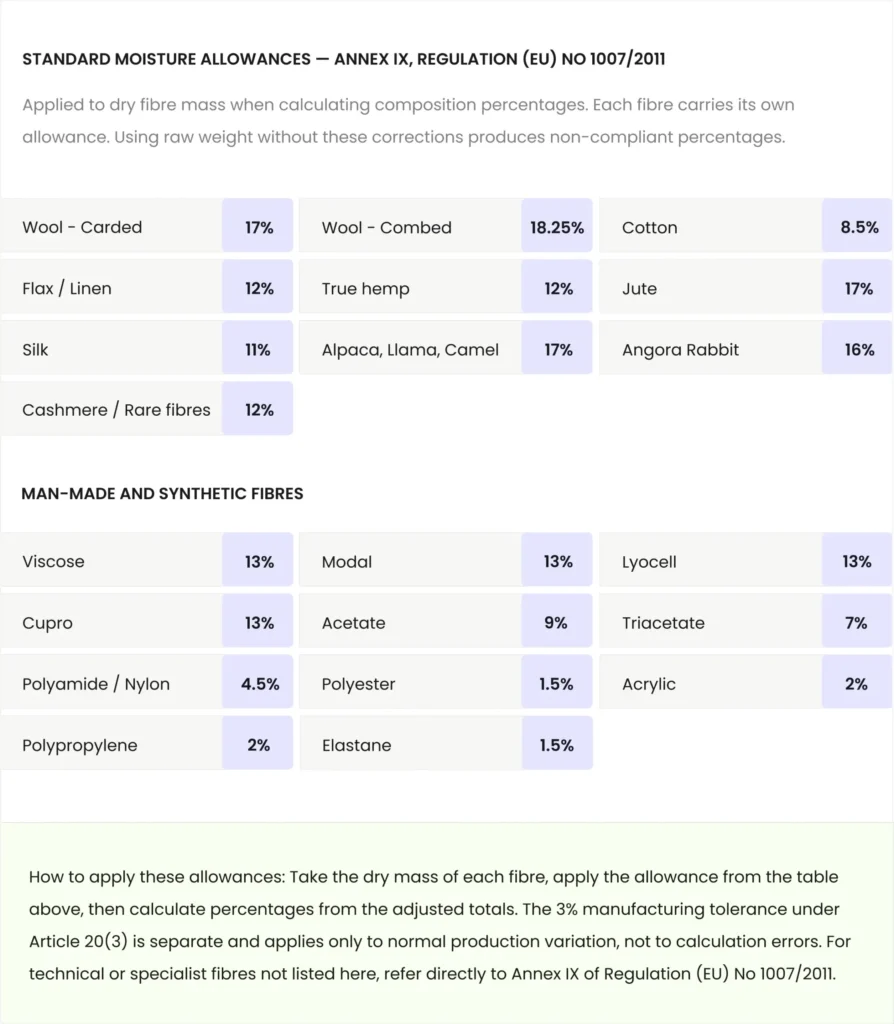Select the Acetate 9% allowance badge
Screen dimensions: 894x1024
pos(556,621)
